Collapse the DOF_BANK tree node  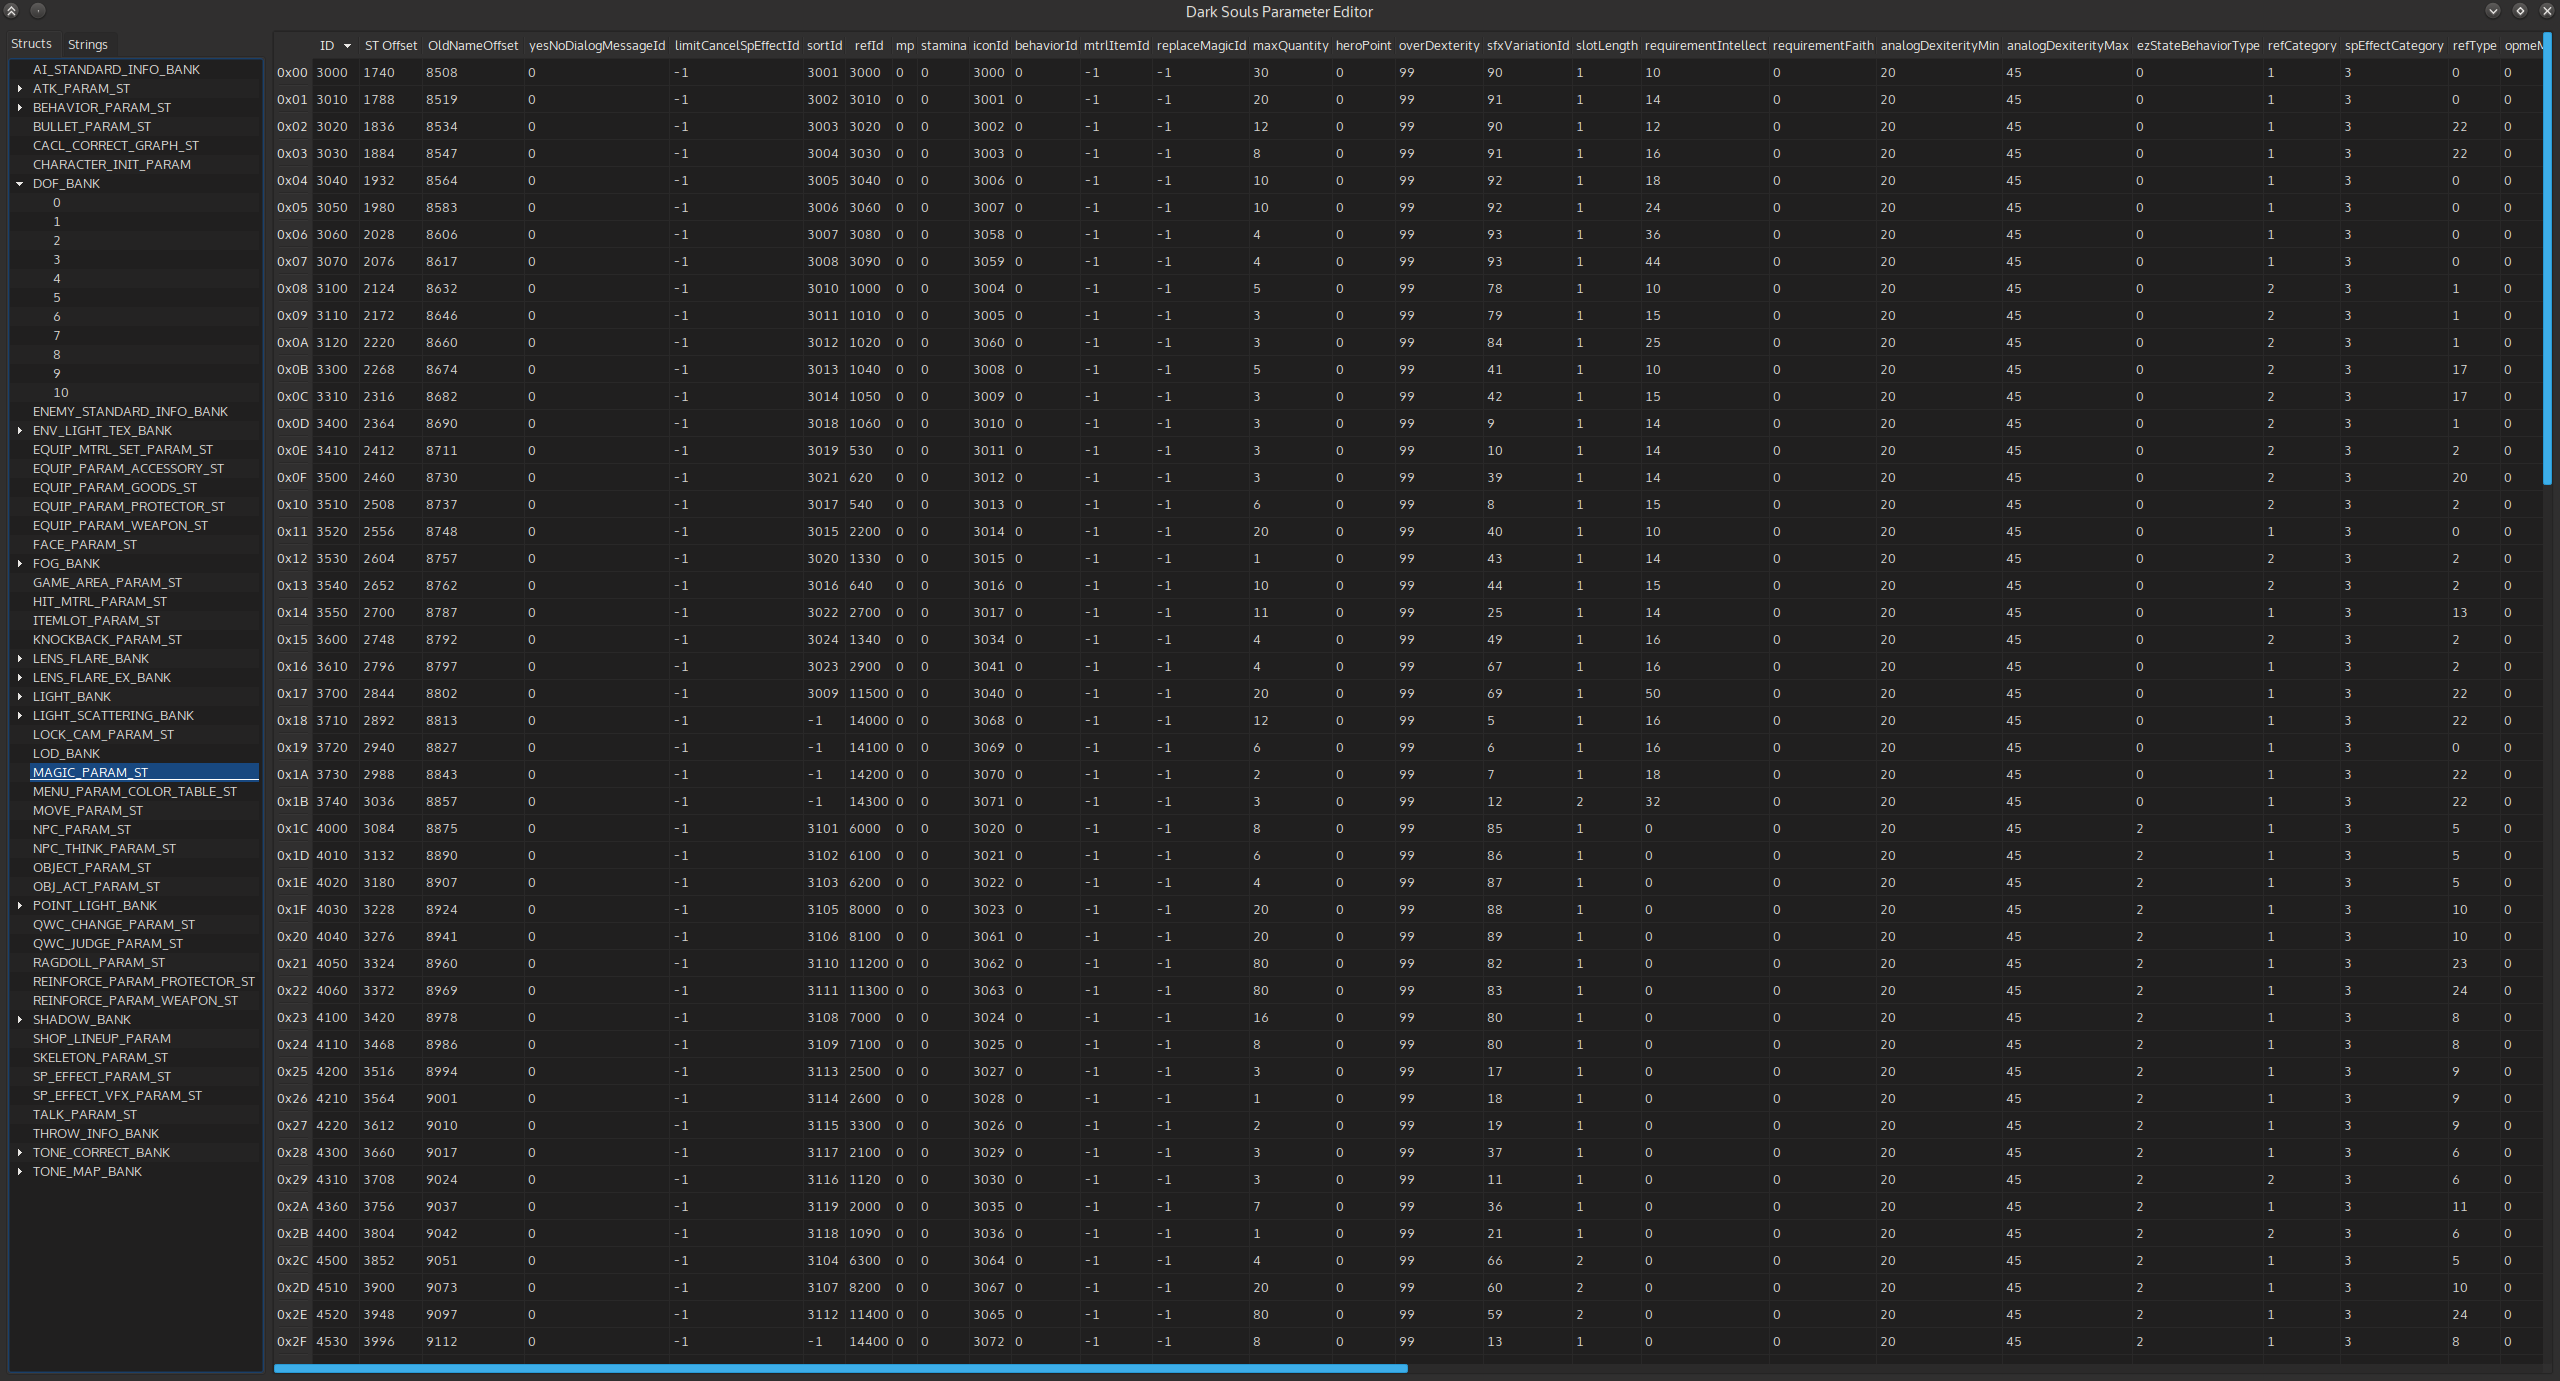(x=20, y=184)
